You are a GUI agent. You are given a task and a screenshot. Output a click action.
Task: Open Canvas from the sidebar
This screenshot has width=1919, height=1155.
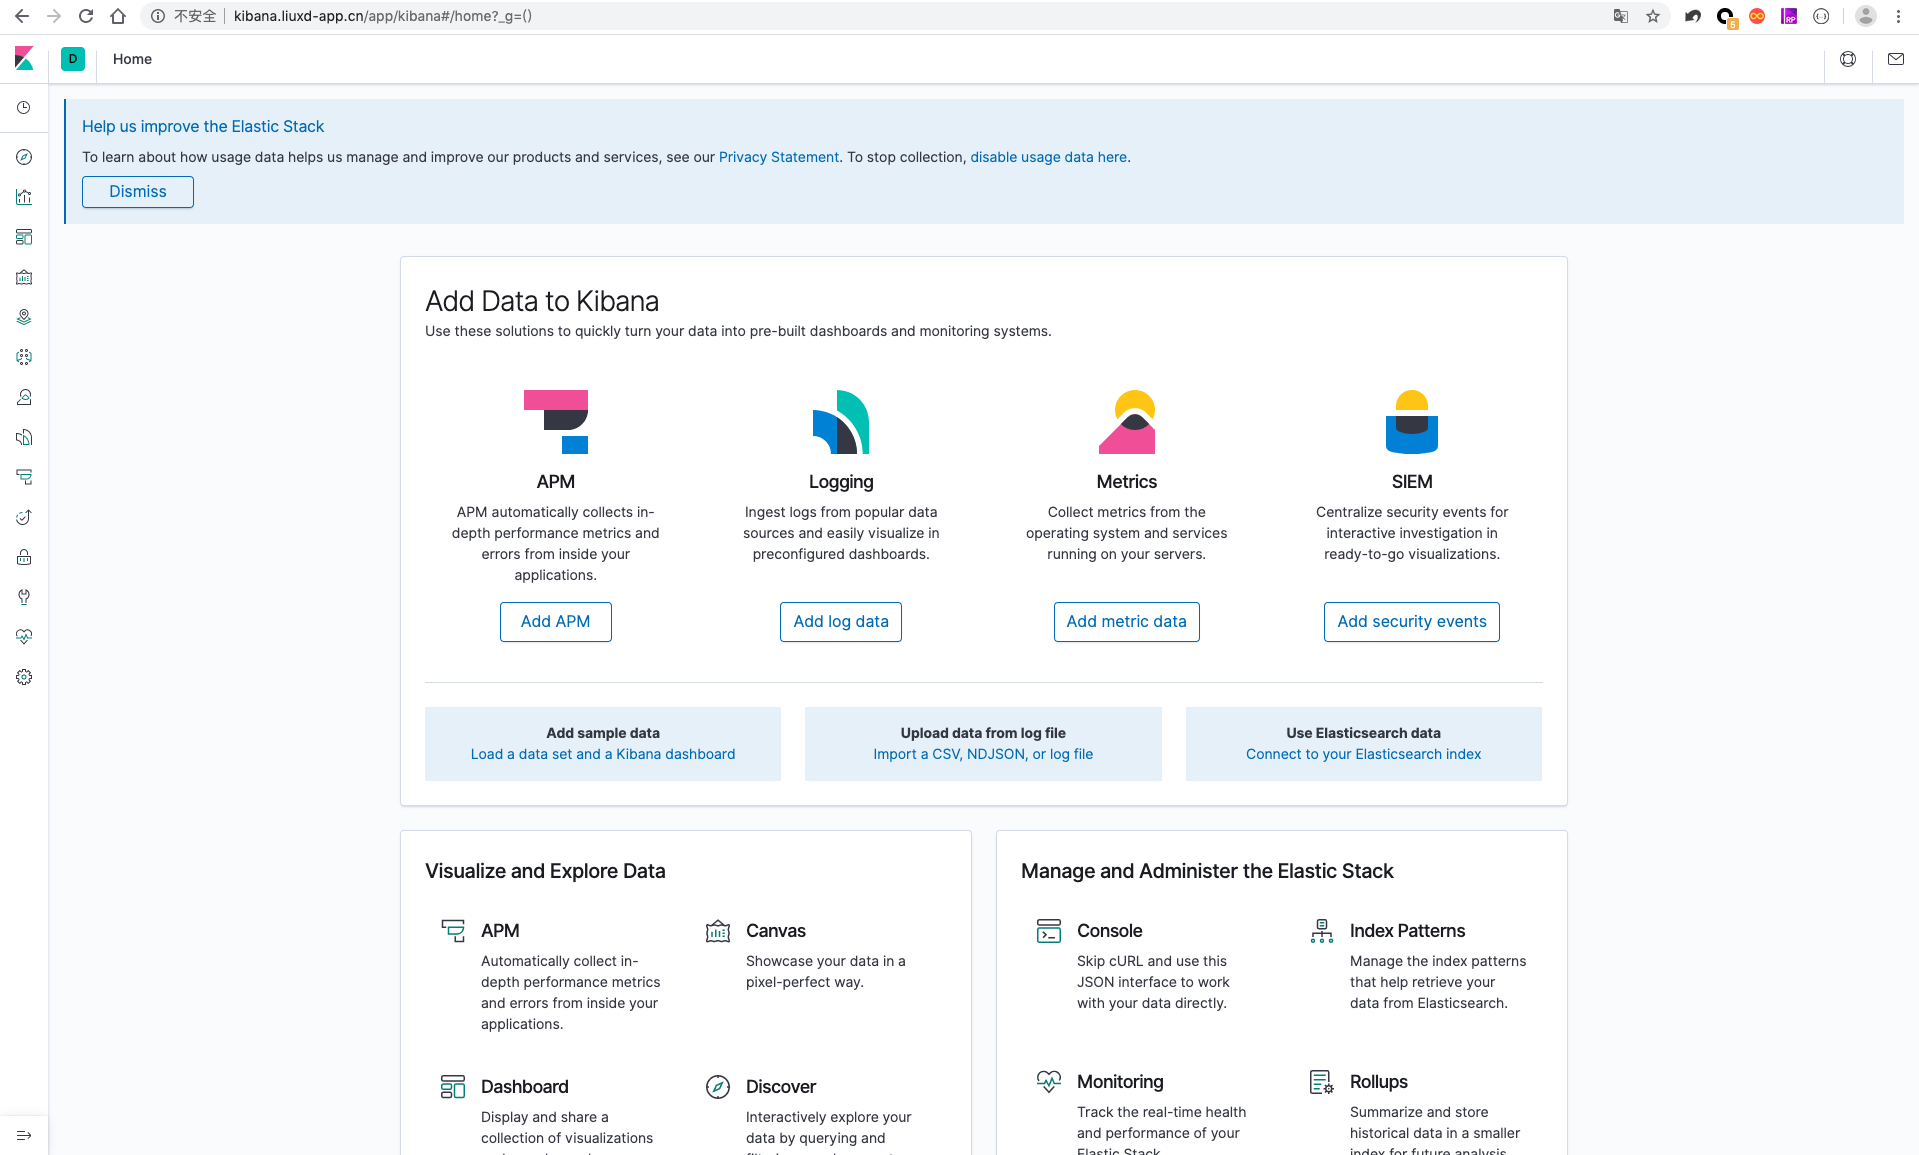[x=24, y=277]
